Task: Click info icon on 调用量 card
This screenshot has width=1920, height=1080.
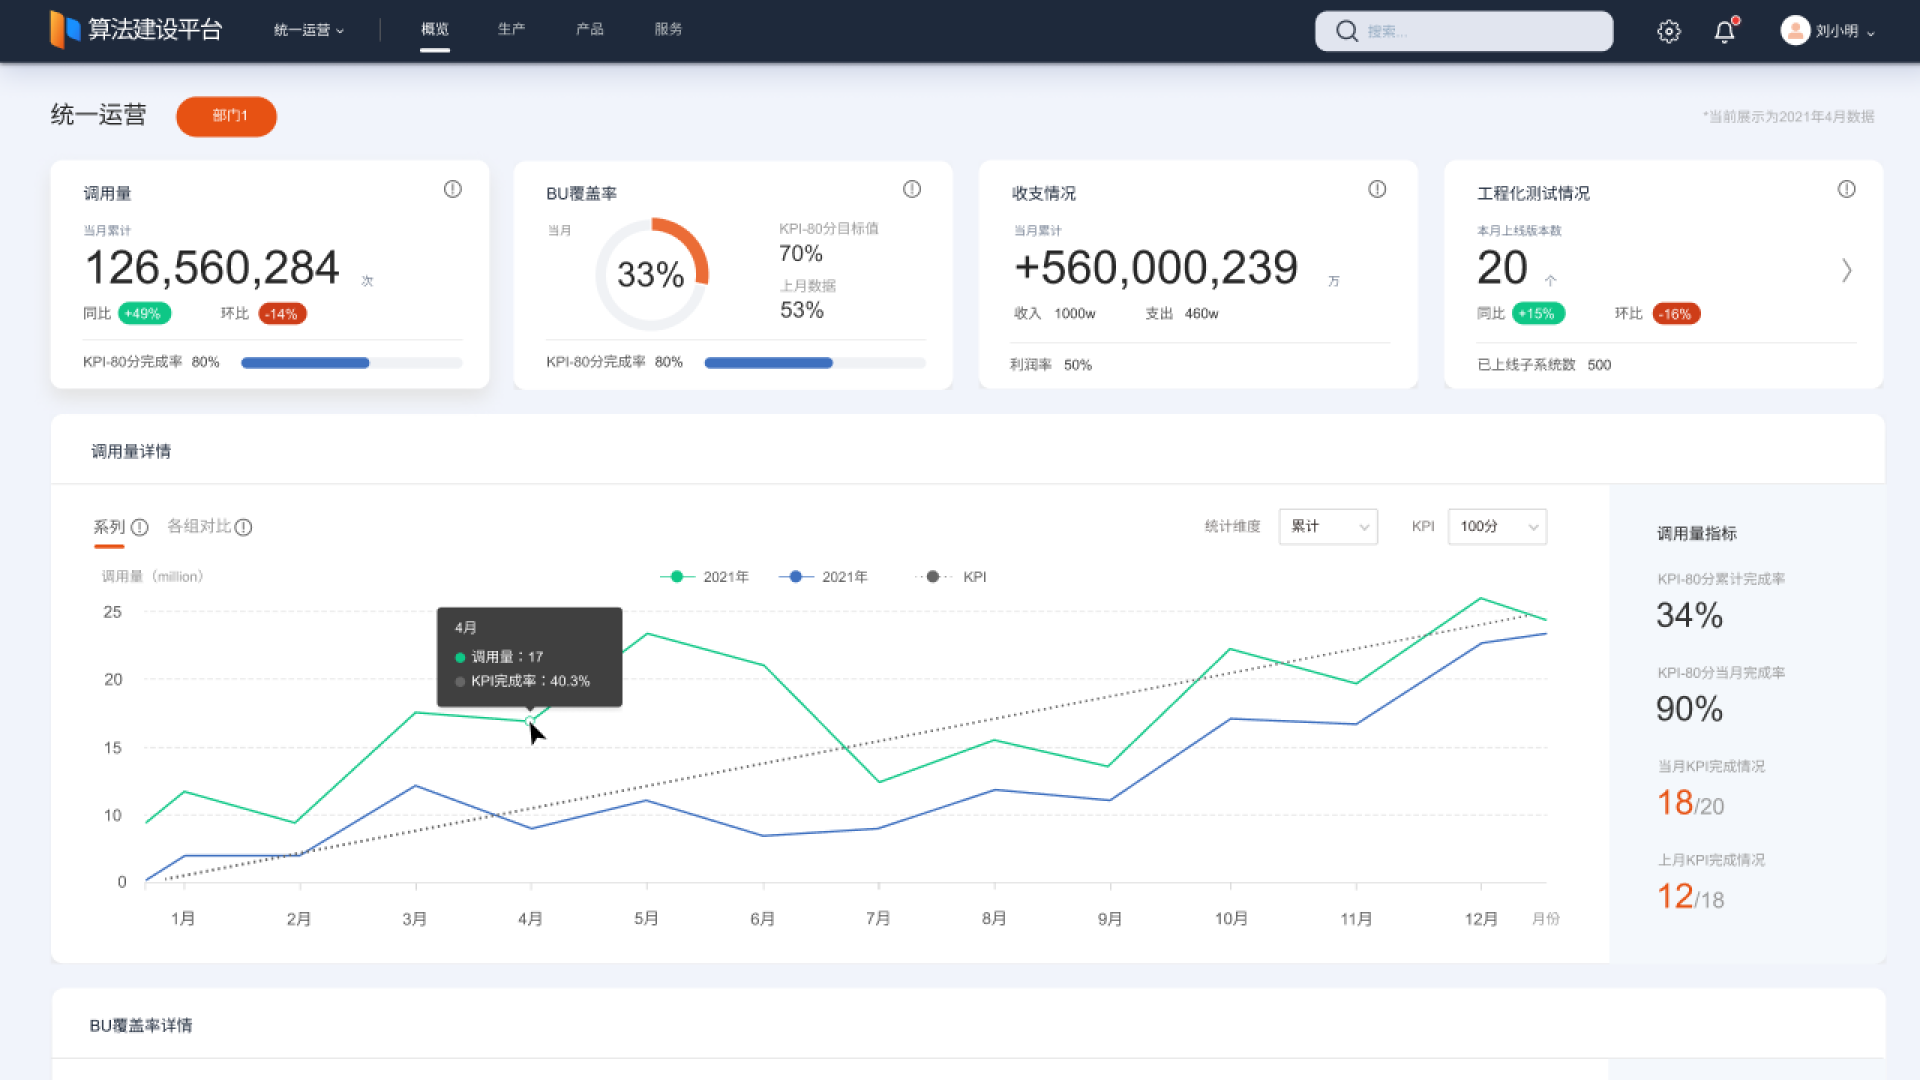Action: point(453,189)
